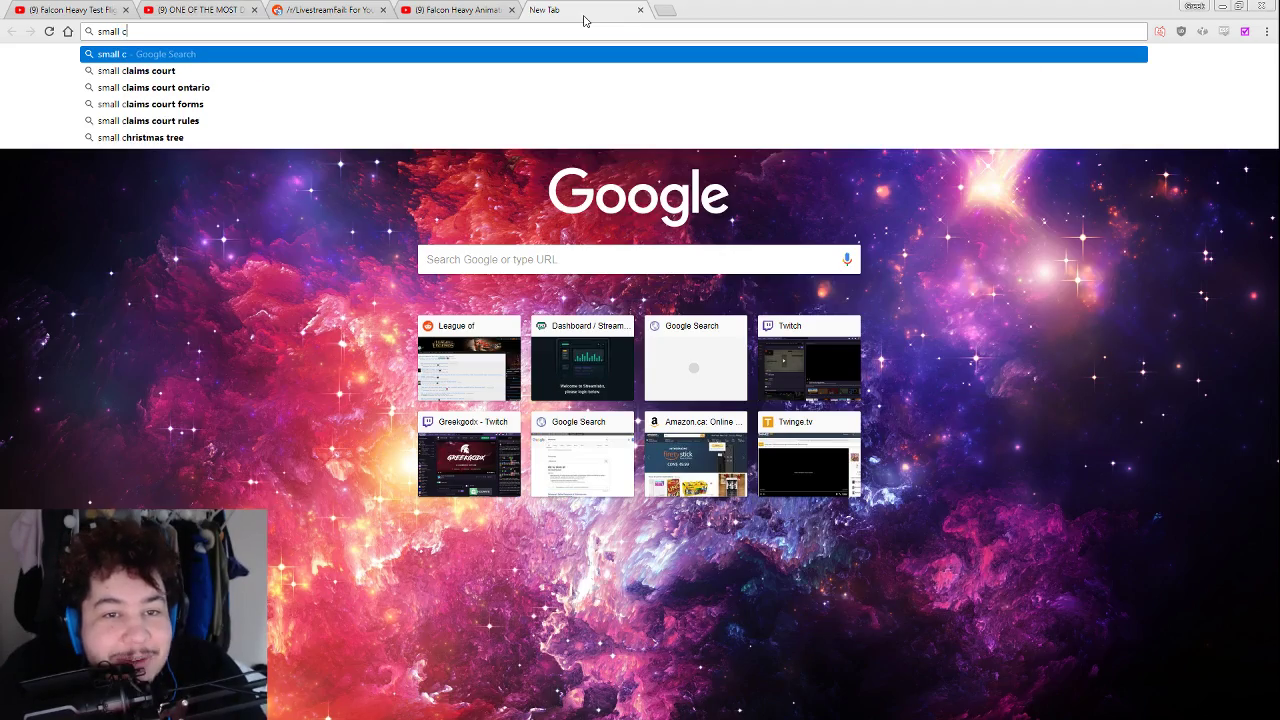Close the LivestreamFail tab
Image resolution: width=1280 pixels, height=720 pixels.
click(x=383, y=10)
